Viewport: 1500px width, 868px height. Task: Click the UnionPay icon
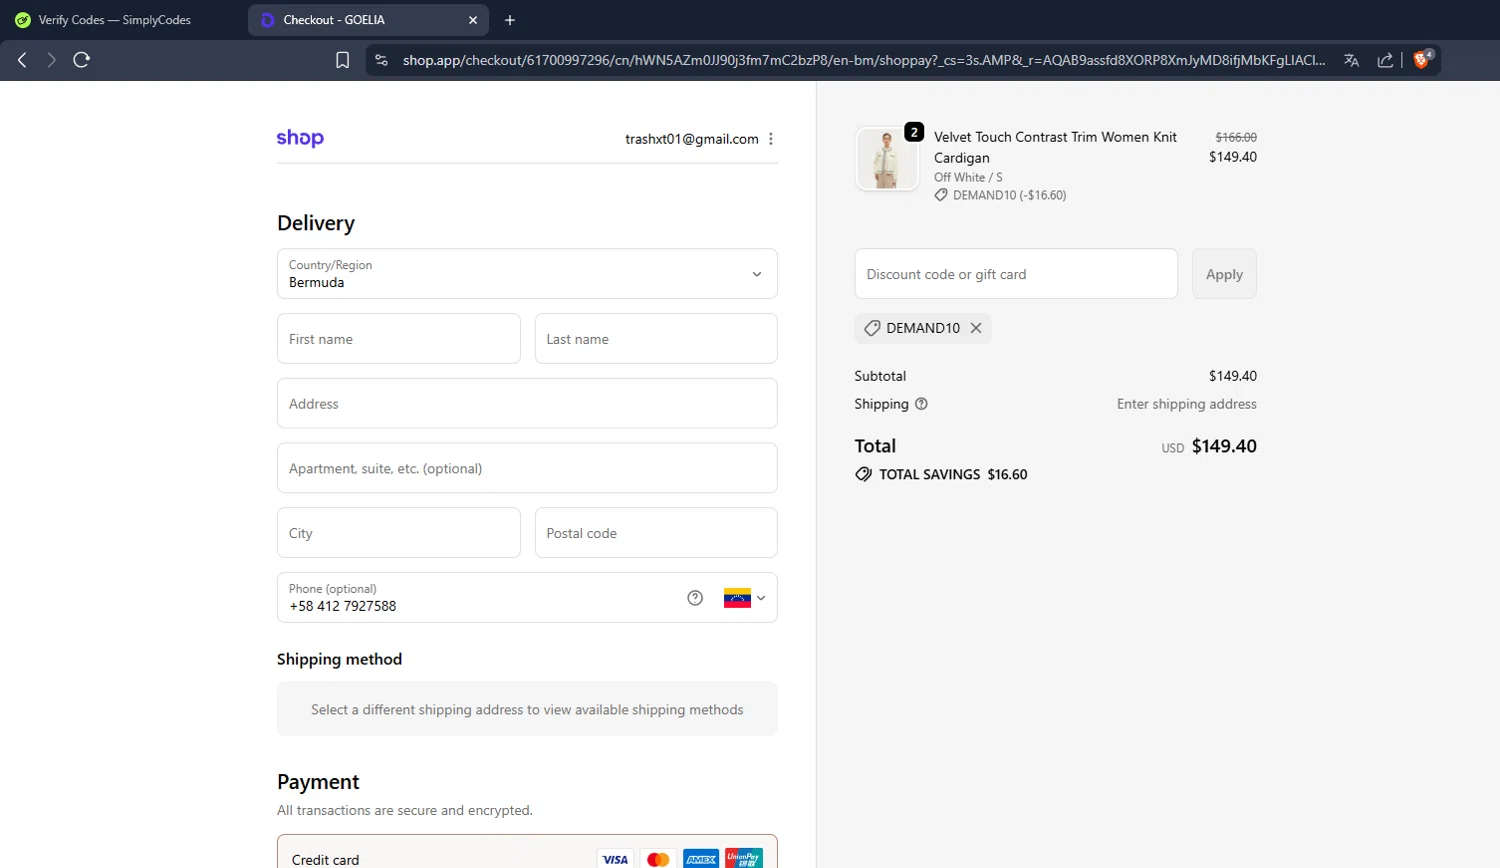pos(744,859)
